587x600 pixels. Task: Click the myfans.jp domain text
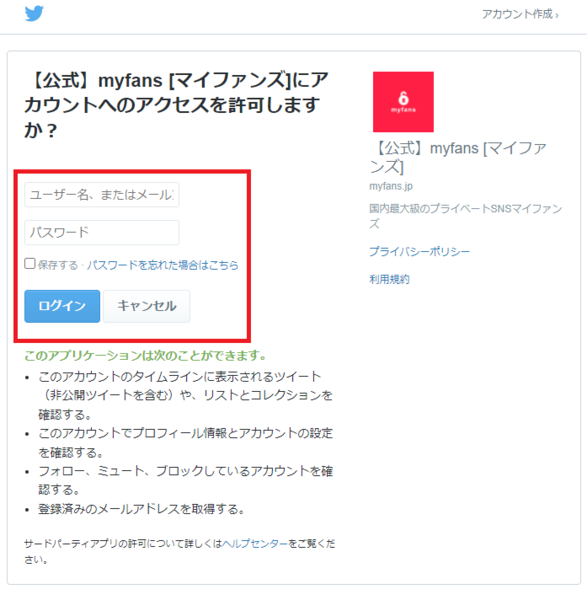[391, 186]
